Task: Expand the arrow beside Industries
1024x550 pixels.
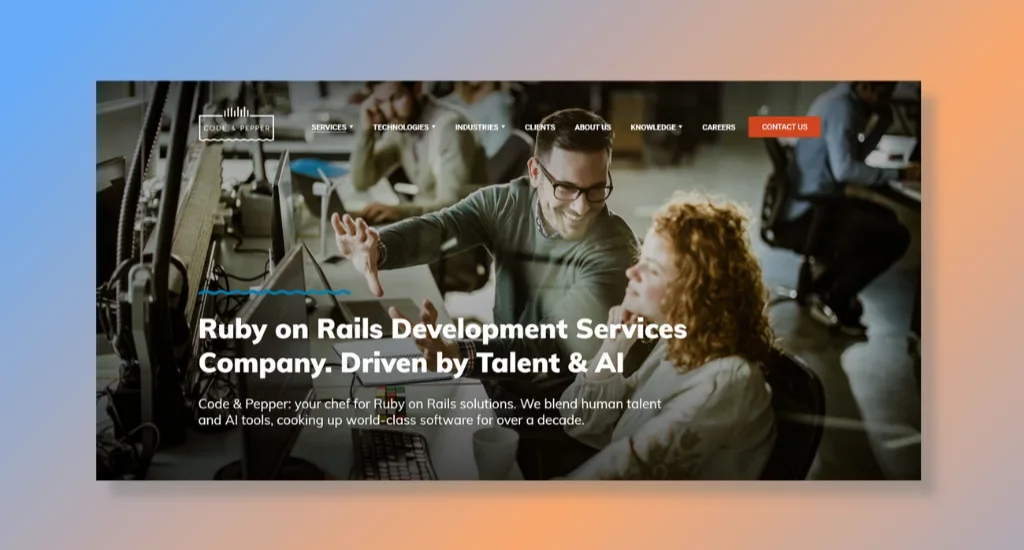Action: click(x=503, y=127)
